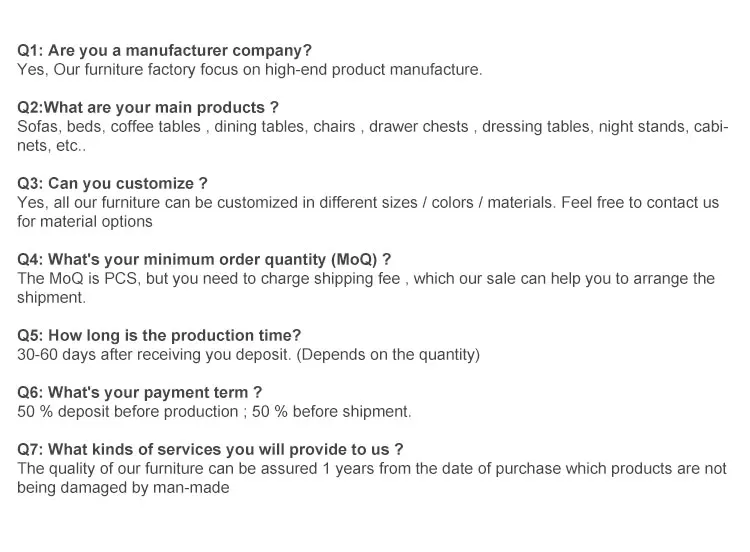
Task: Click the Q4 minimum order quantity question
Action: (204, 259)
